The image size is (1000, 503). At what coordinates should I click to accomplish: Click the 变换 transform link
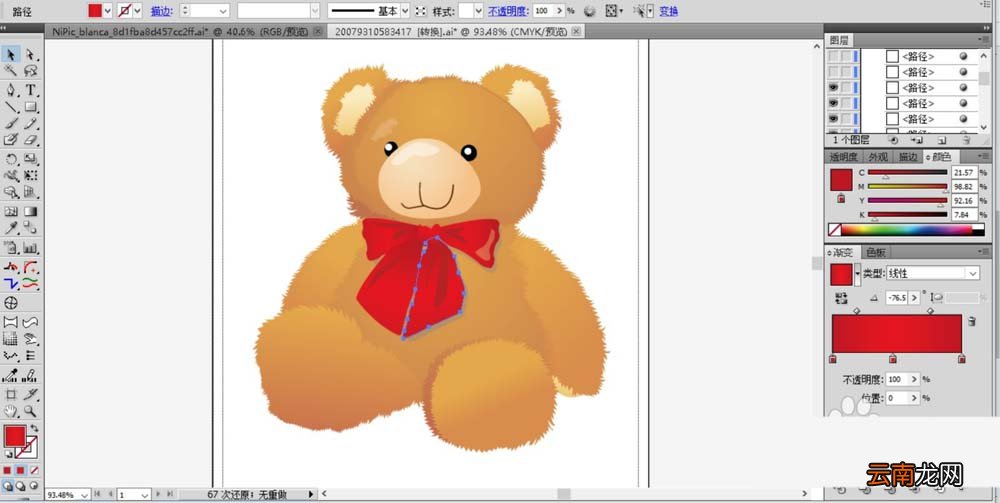tap(668, 11)
